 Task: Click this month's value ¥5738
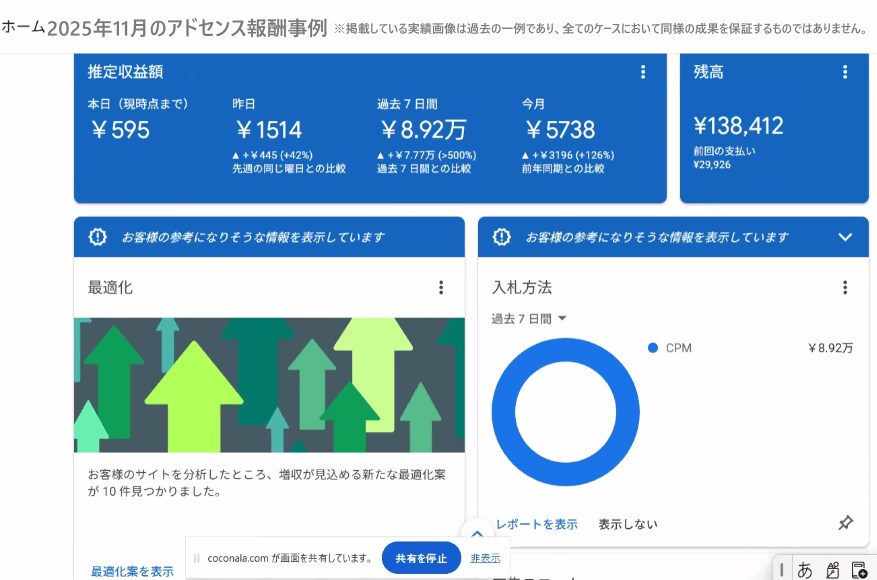pyautogui.click(x=560, y=130)
